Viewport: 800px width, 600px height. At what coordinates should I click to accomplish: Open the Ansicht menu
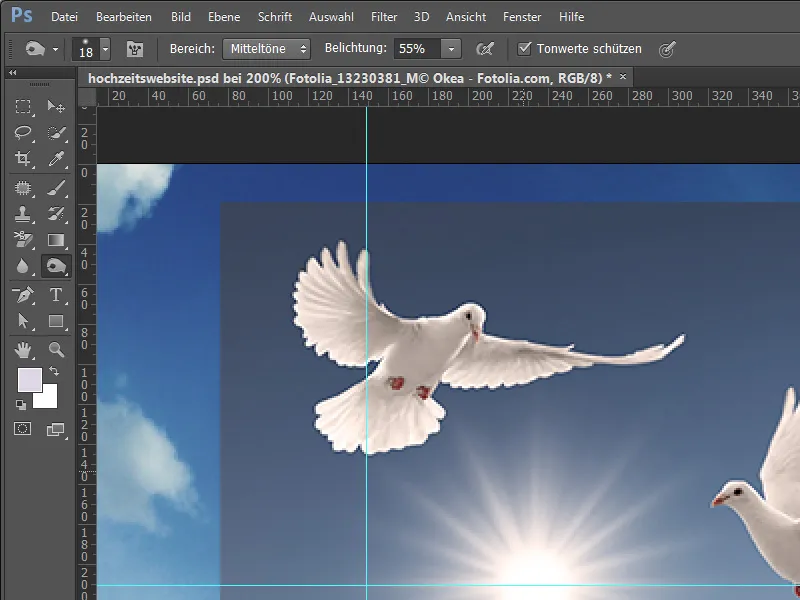(466, 17)
